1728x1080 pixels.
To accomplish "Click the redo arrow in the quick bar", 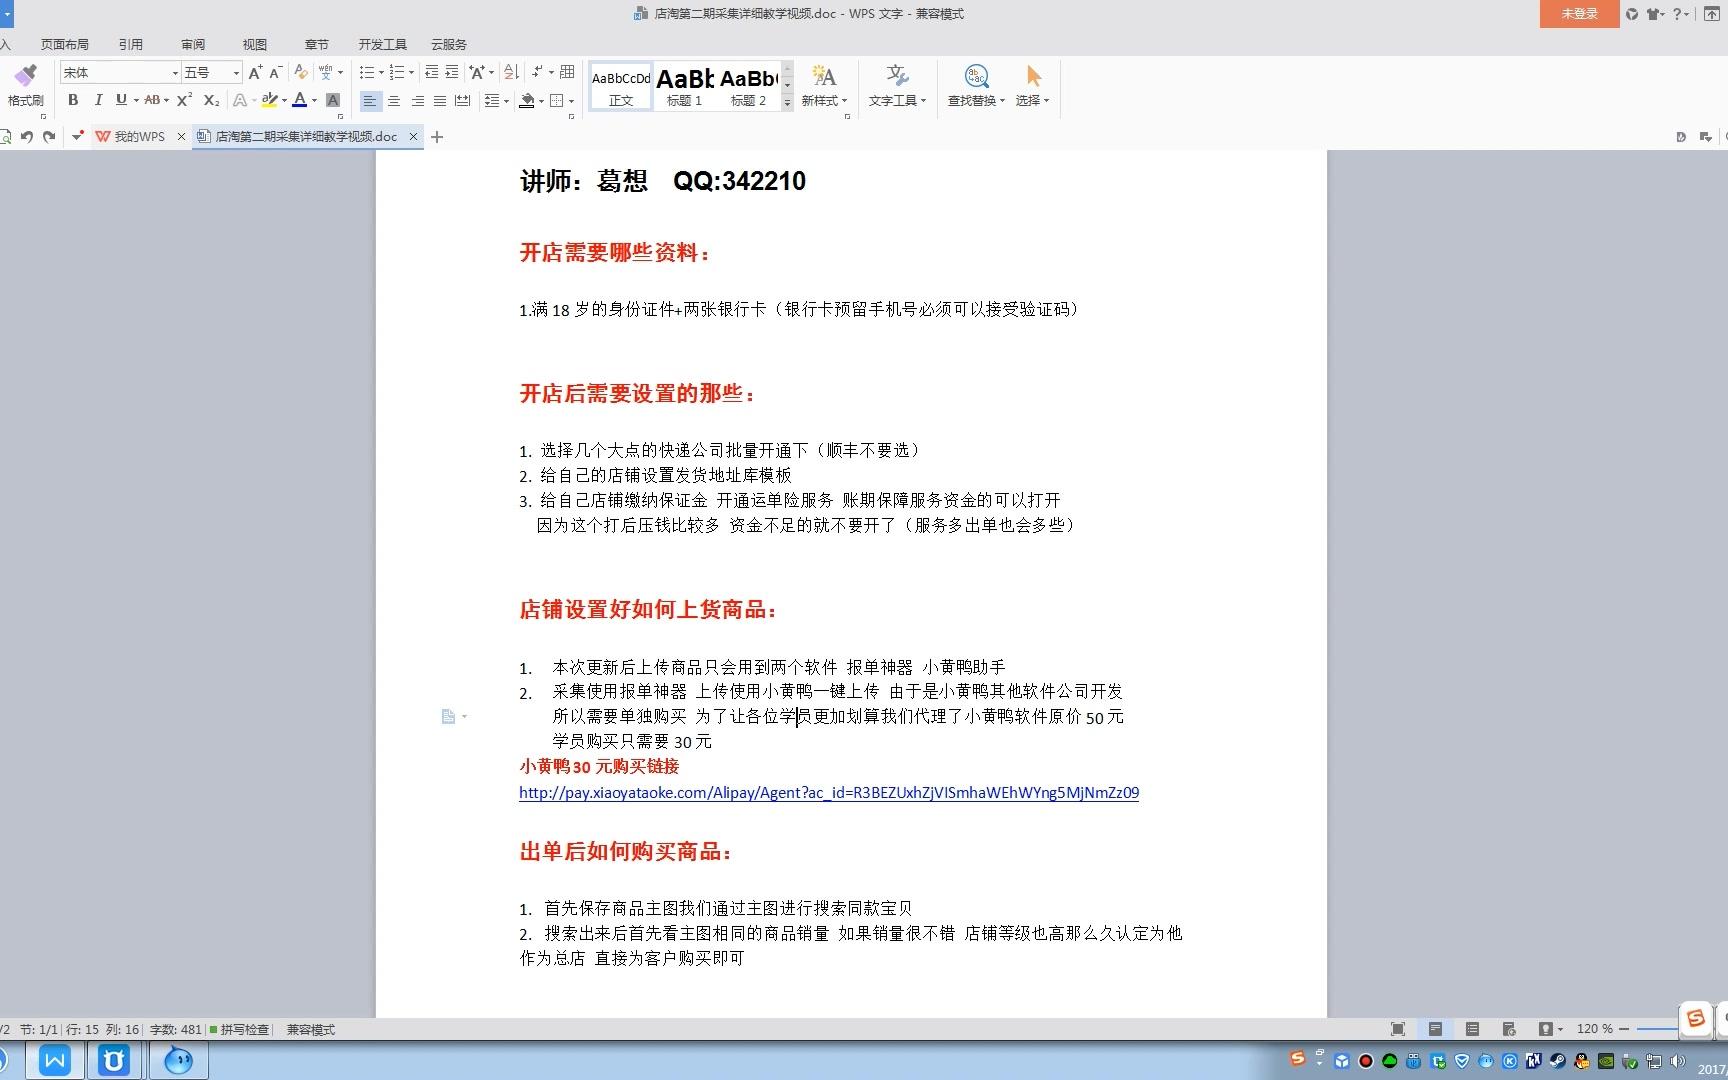I will pos(48,137).
